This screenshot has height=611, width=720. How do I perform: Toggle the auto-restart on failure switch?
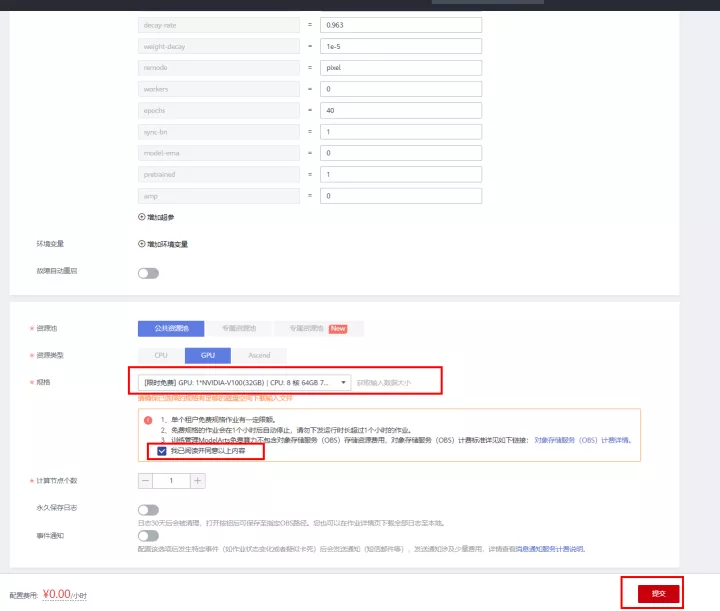(148, 273)
